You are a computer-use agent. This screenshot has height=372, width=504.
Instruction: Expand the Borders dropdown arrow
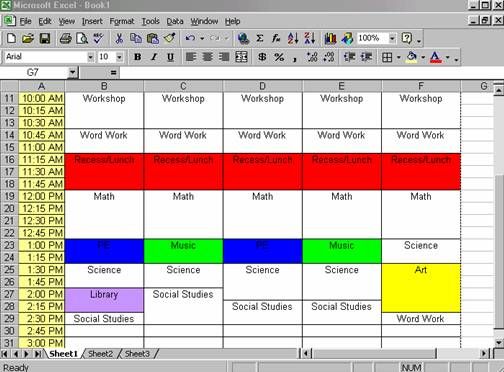398,58
